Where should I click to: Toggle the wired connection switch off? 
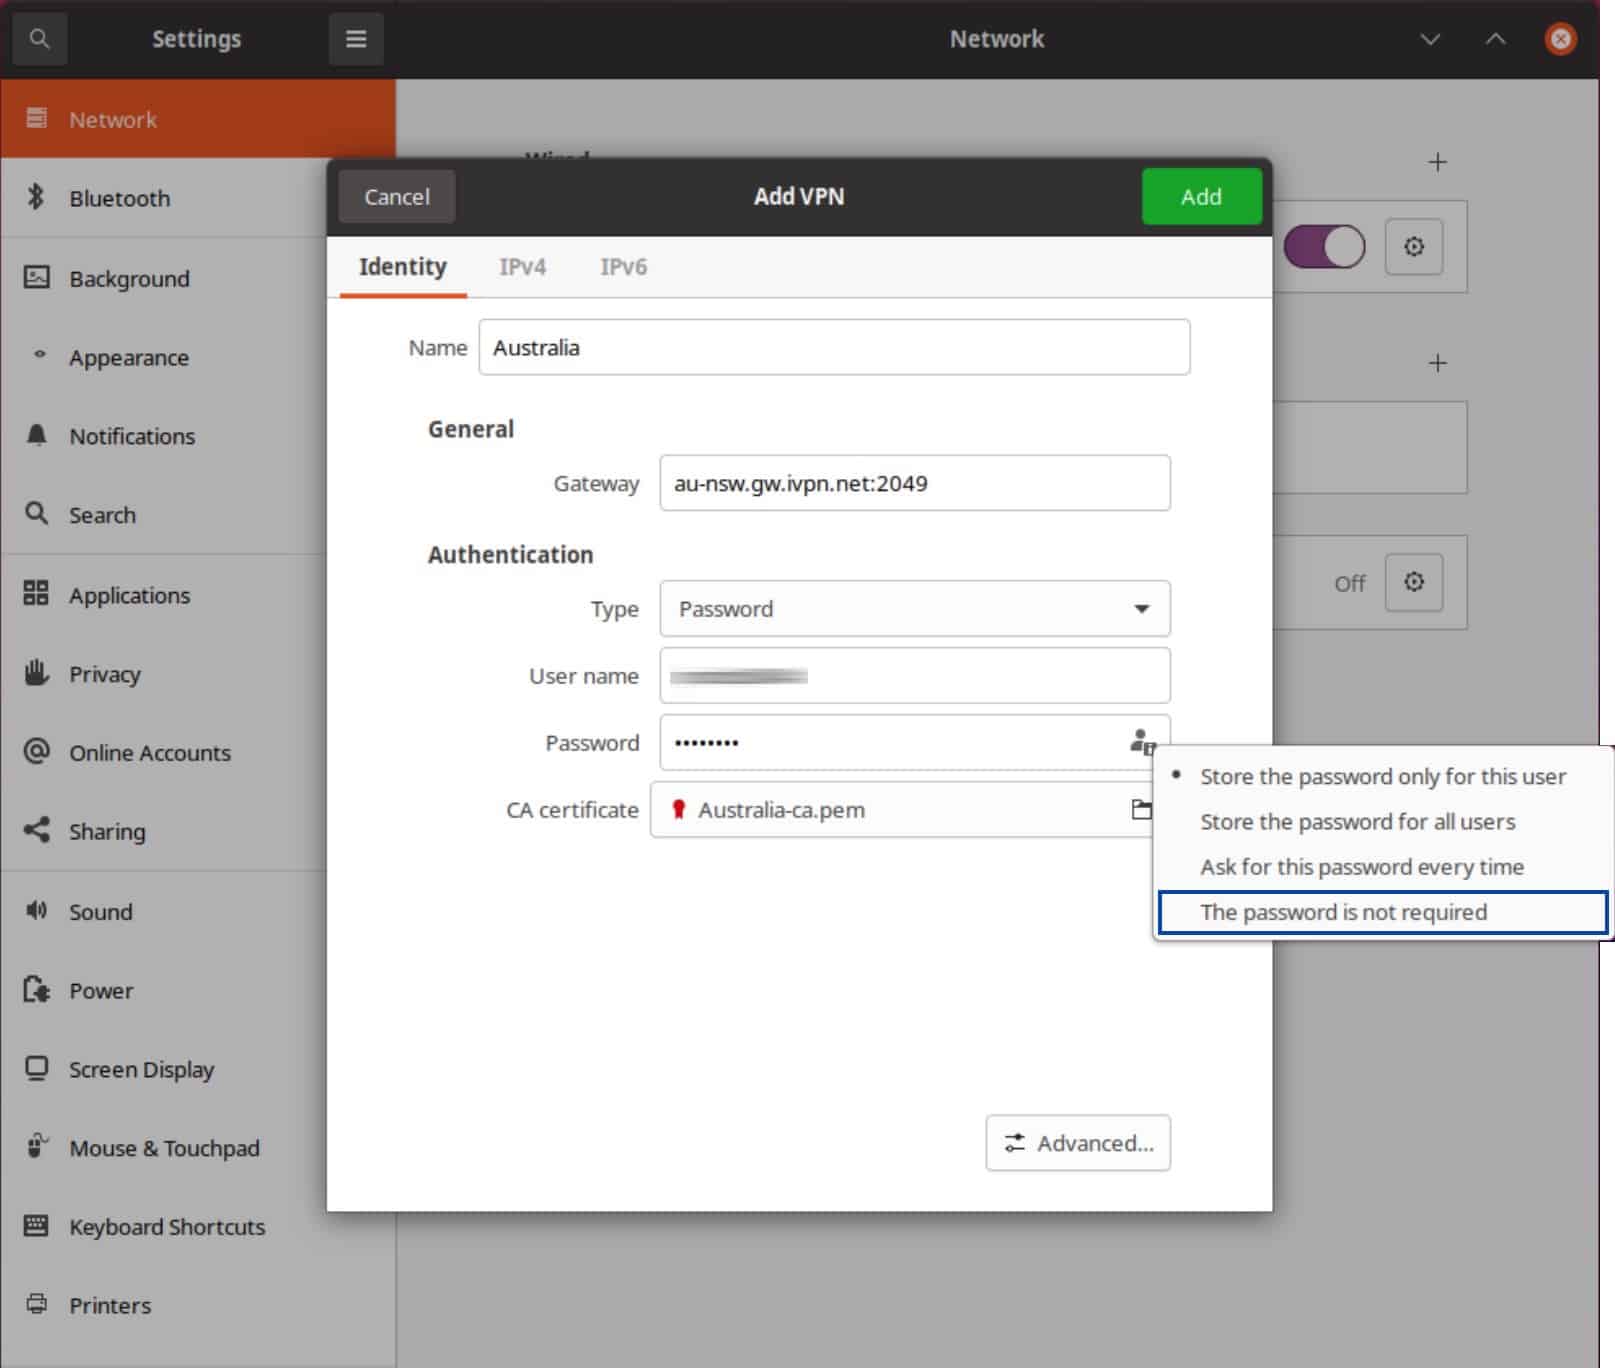click(x=1324, y=246)
